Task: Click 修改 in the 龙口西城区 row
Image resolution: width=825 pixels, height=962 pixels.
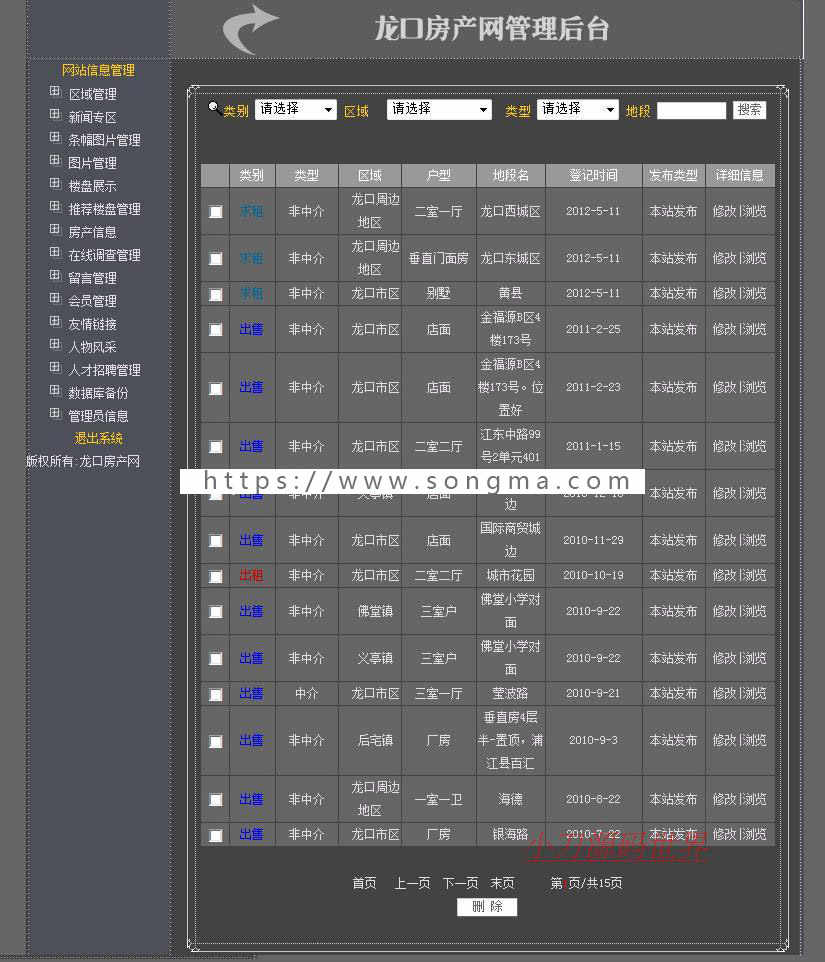Action: click(x=724, y=211)
